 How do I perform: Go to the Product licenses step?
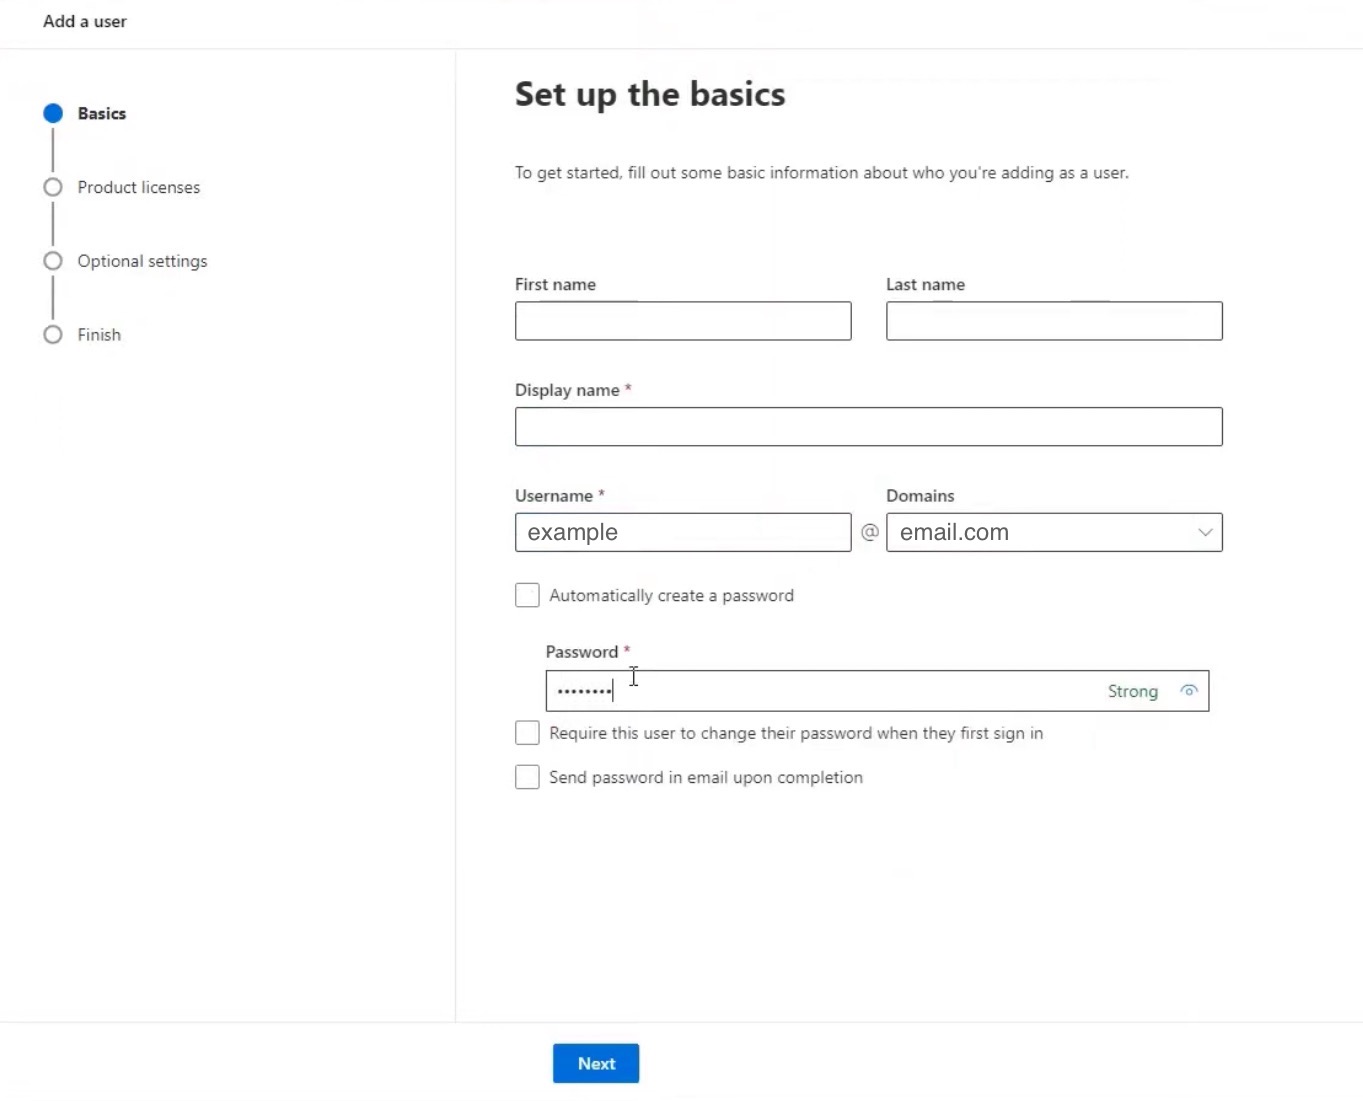(139, 188)
